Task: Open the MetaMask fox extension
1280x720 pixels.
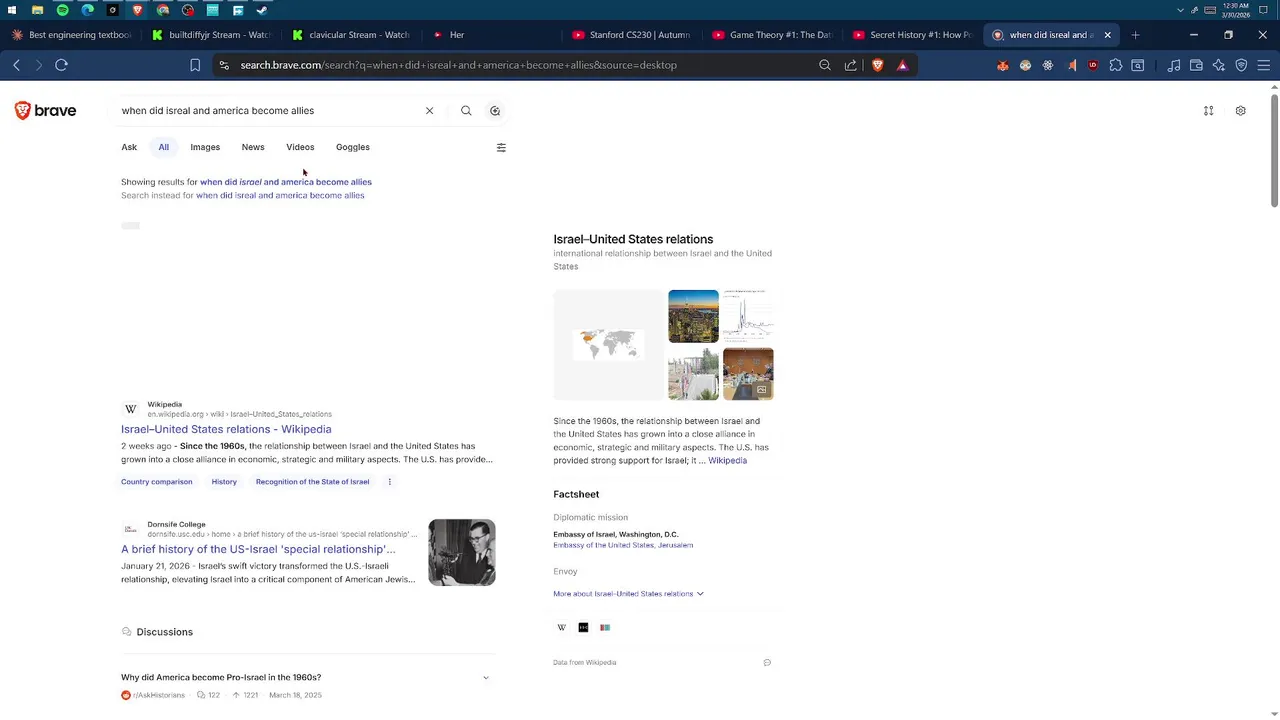Action: [1003, 65]
